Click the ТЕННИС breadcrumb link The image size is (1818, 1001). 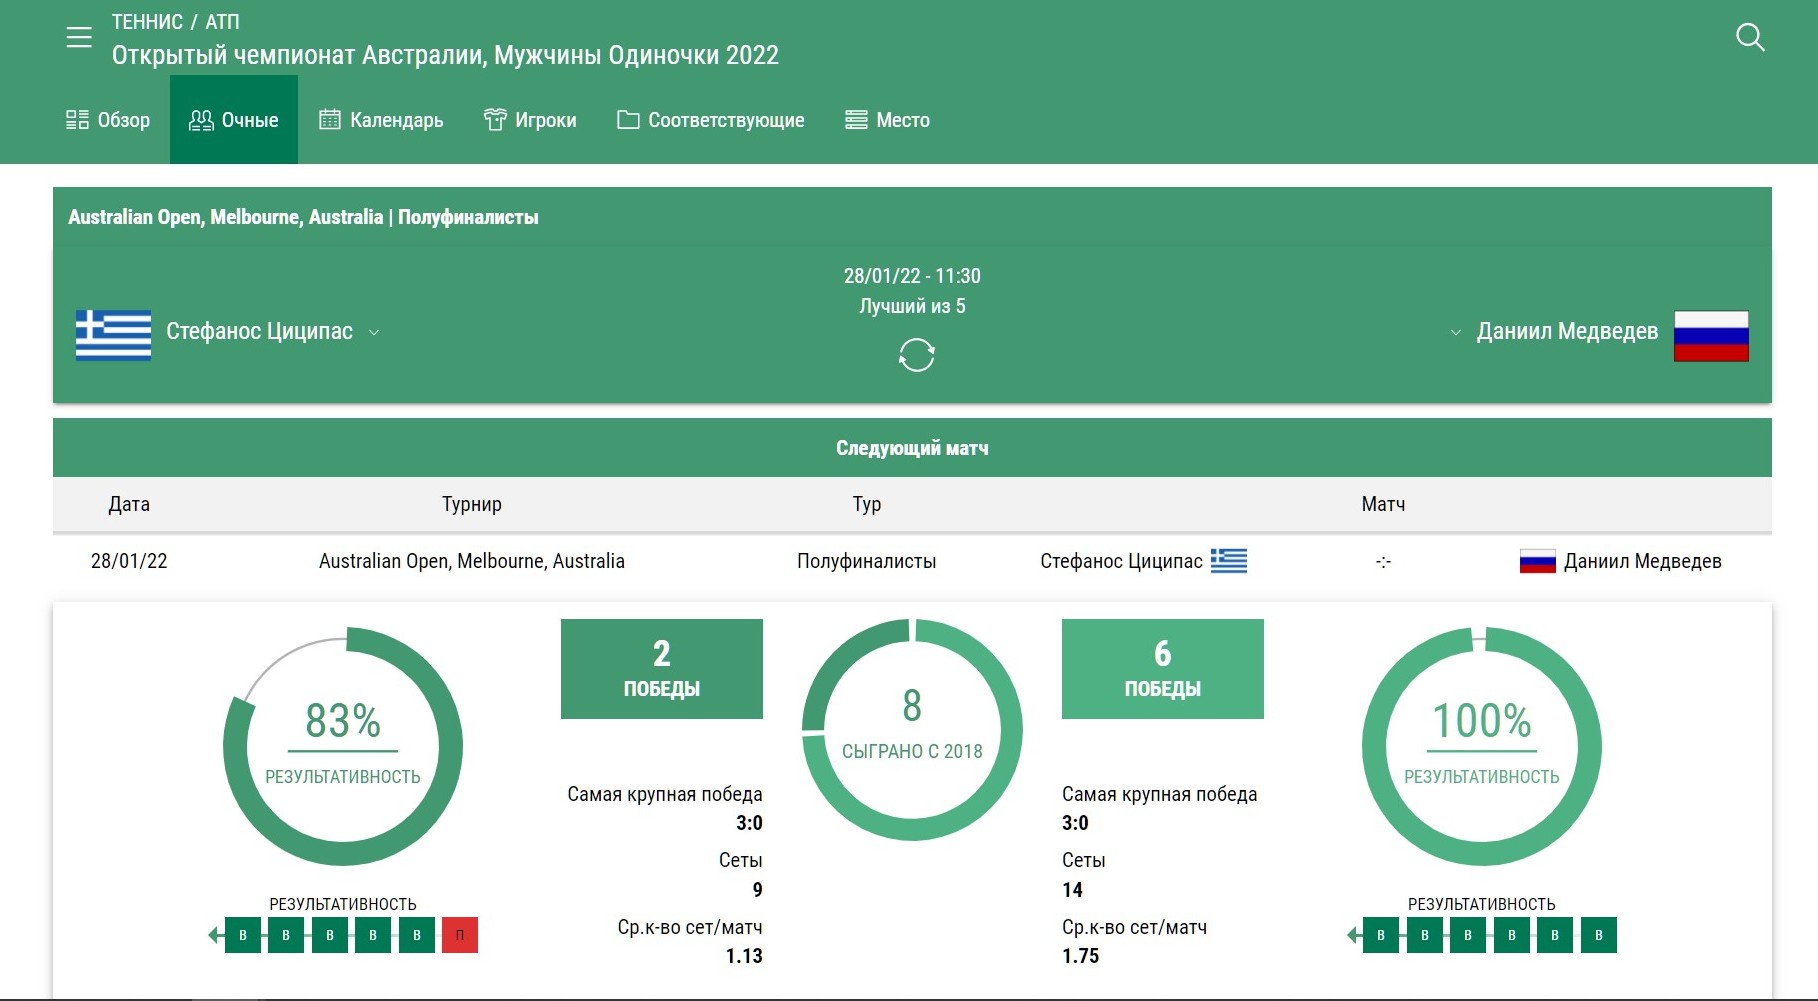tap(147, 22)
